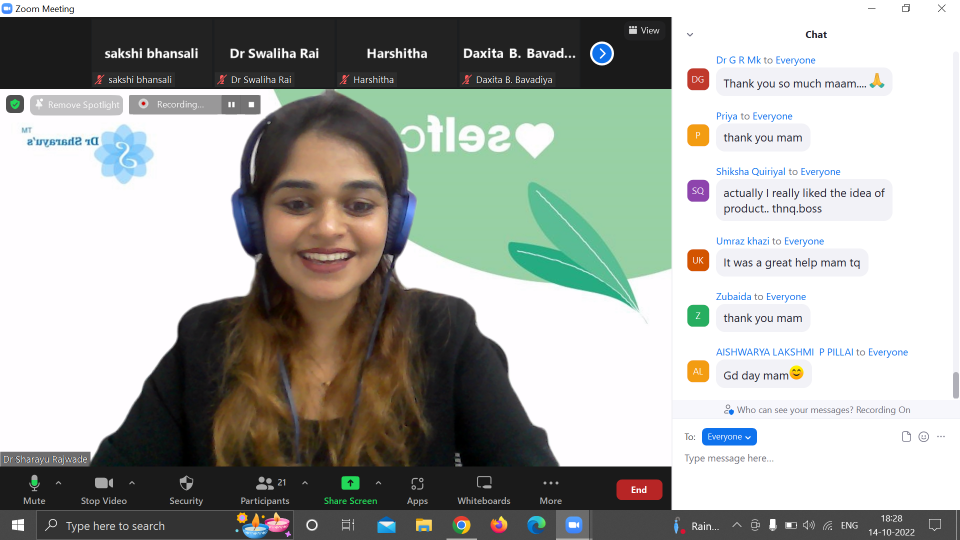Click the file attachment icon in chat
Image resolution: width=960 pixels, height=540 pixels.
pyautogui.click(x=906, y=437)
